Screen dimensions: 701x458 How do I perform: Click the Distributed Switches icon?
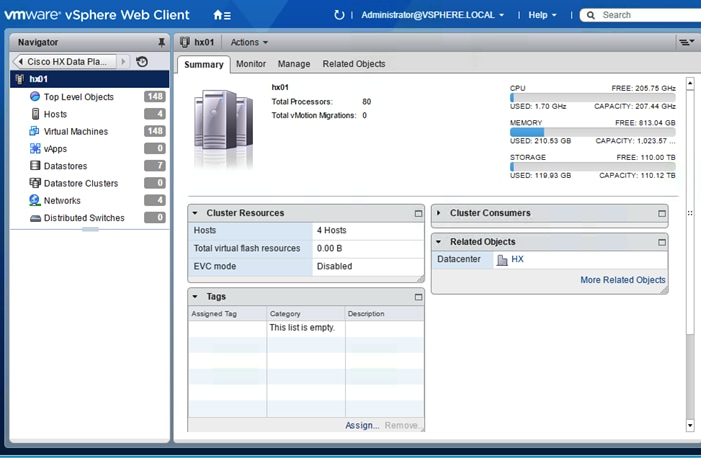[x=35, y=218]
